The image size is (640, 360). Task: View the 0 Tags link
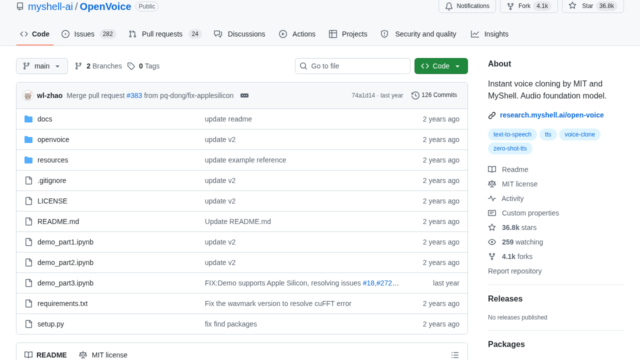143,66
